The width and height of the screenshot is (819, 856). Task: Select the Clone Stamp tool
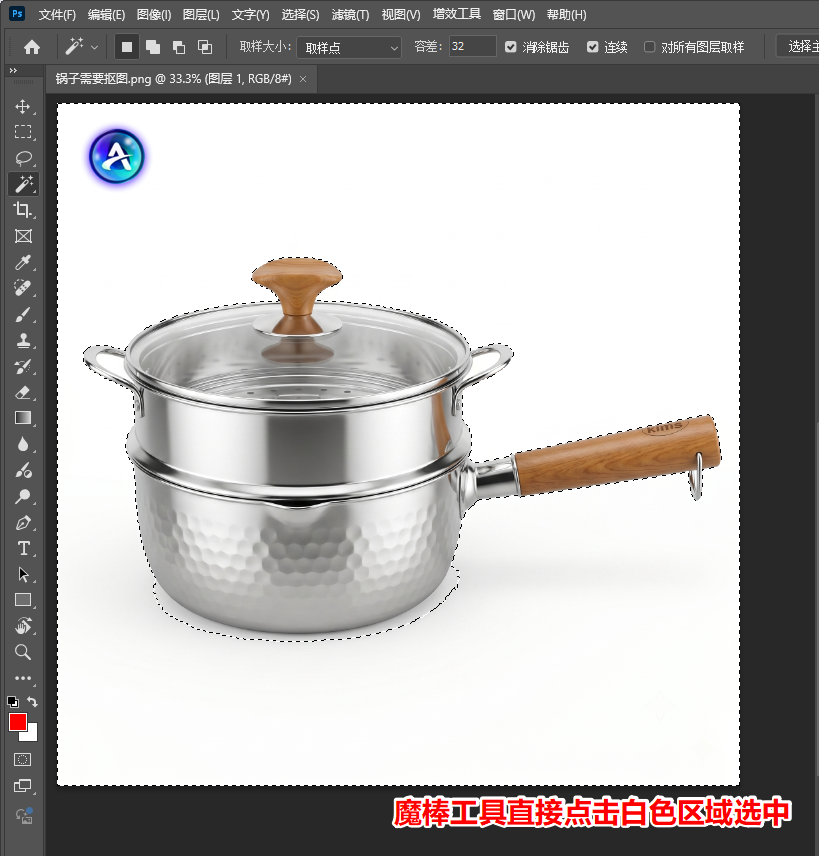tap(22, 341)
